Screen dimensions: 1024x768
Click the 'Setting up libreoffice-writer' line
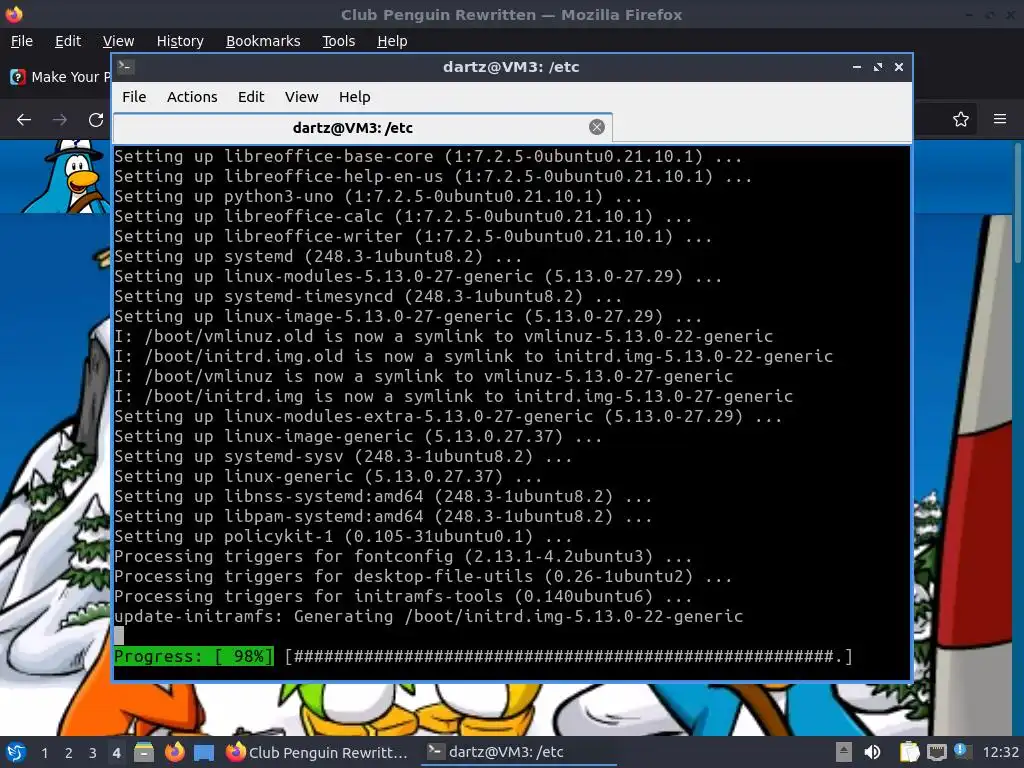coord(413,236)
